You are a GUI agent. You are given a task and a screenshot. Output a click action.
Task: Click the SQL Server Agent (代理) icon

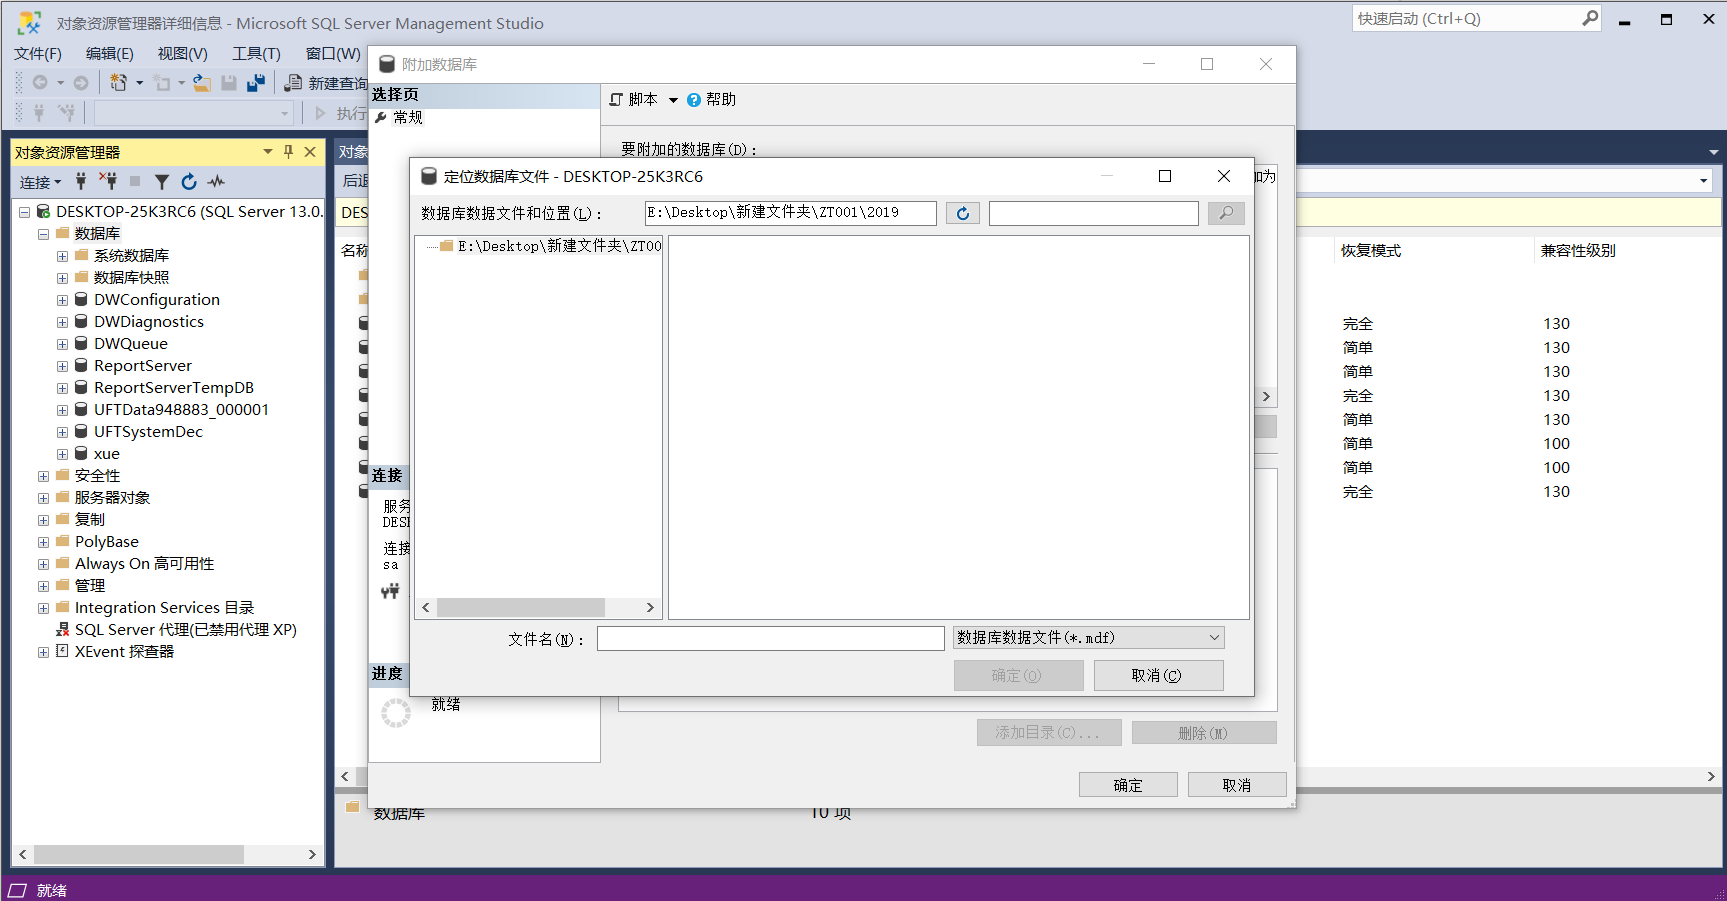62,629
